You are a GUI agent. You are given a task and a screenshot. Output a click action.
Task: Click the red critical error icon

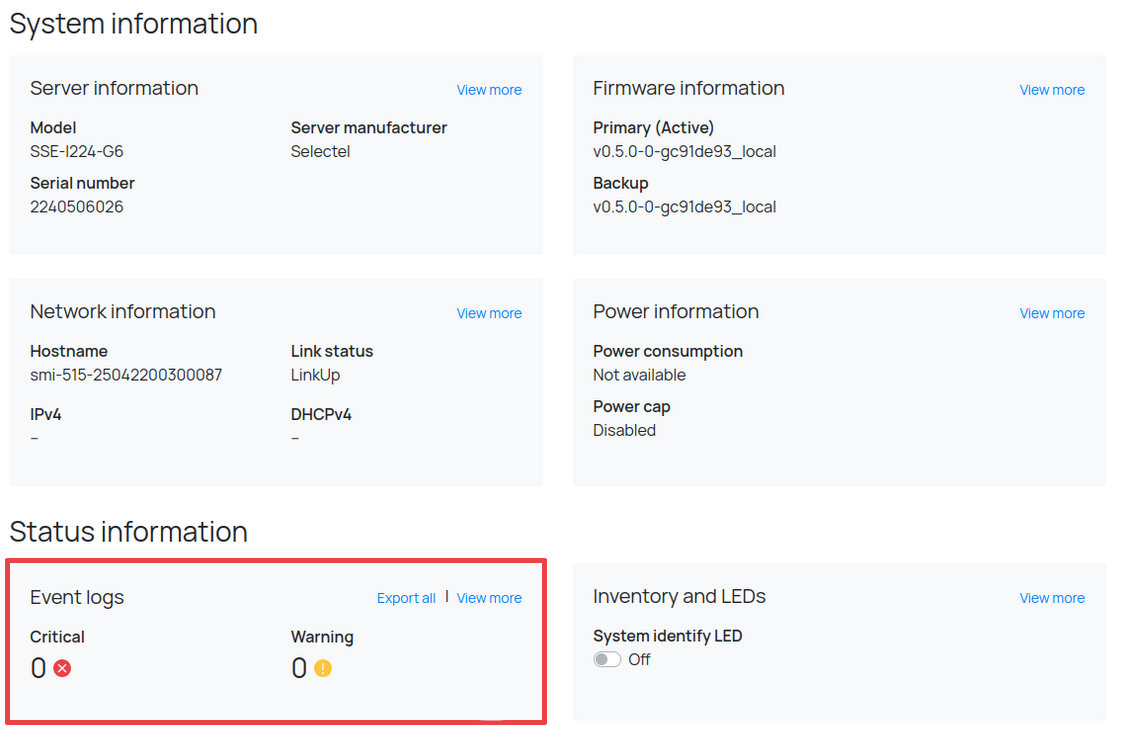point(62,668)
